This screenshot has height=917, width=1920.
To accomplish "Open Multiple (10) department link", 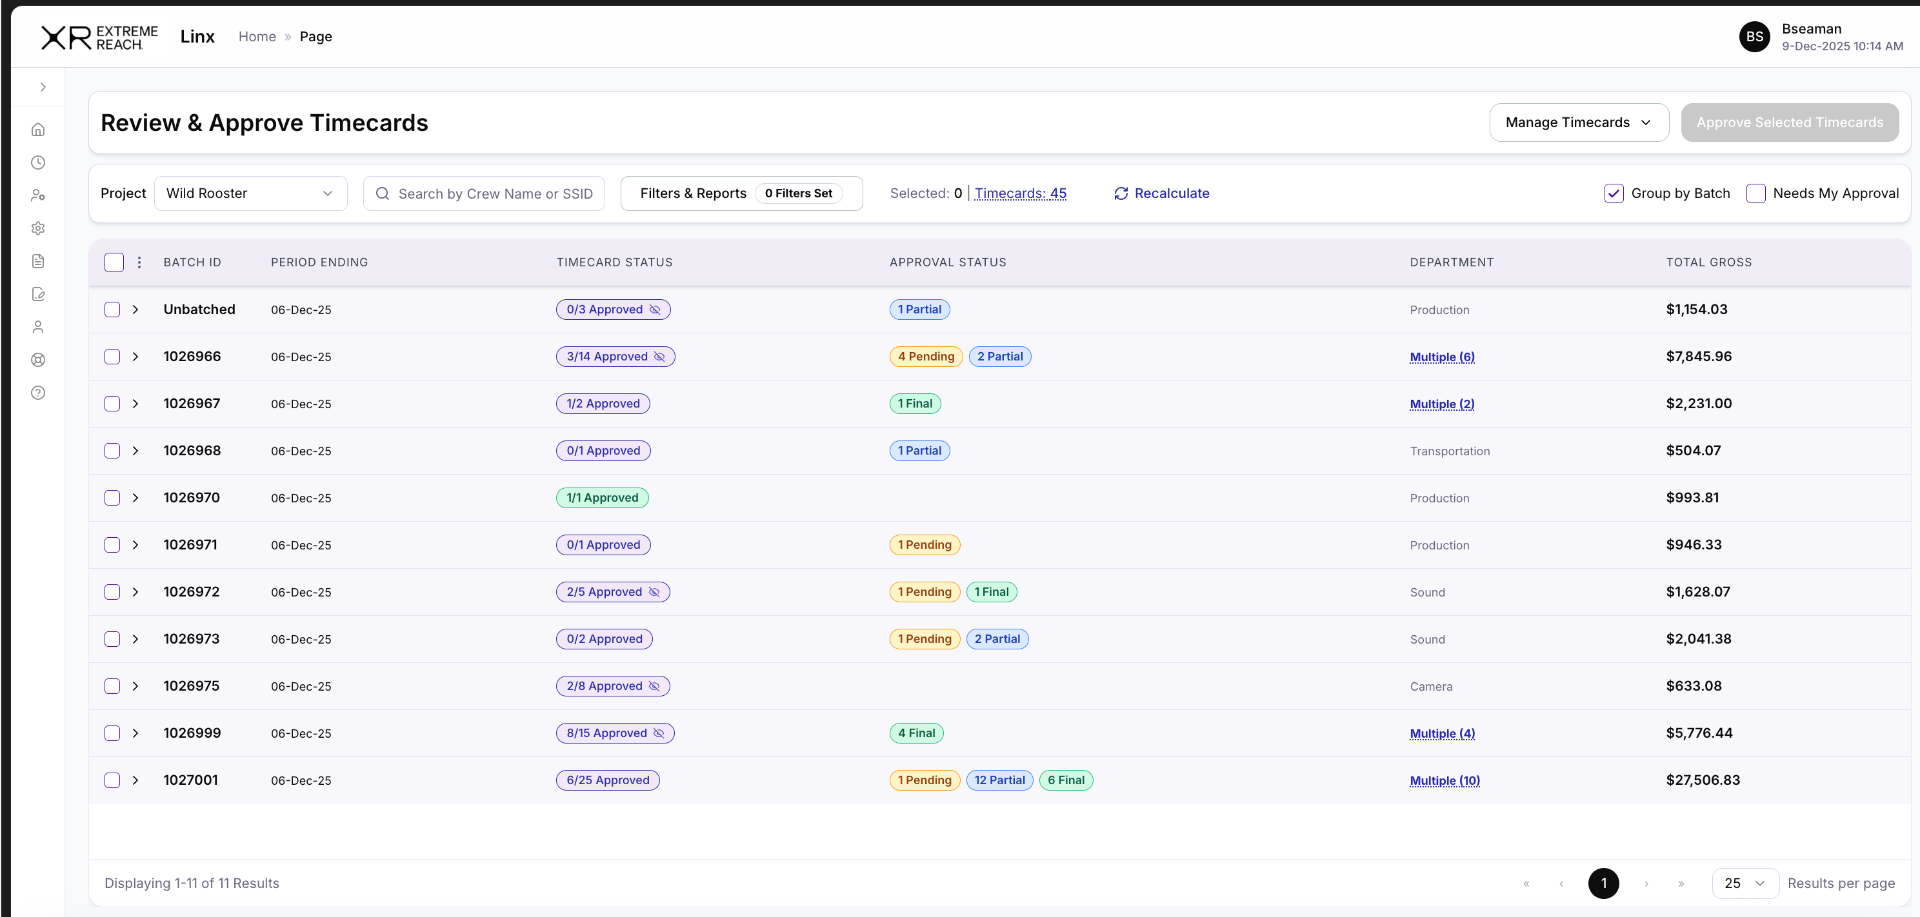I will tap(1444, 781).
